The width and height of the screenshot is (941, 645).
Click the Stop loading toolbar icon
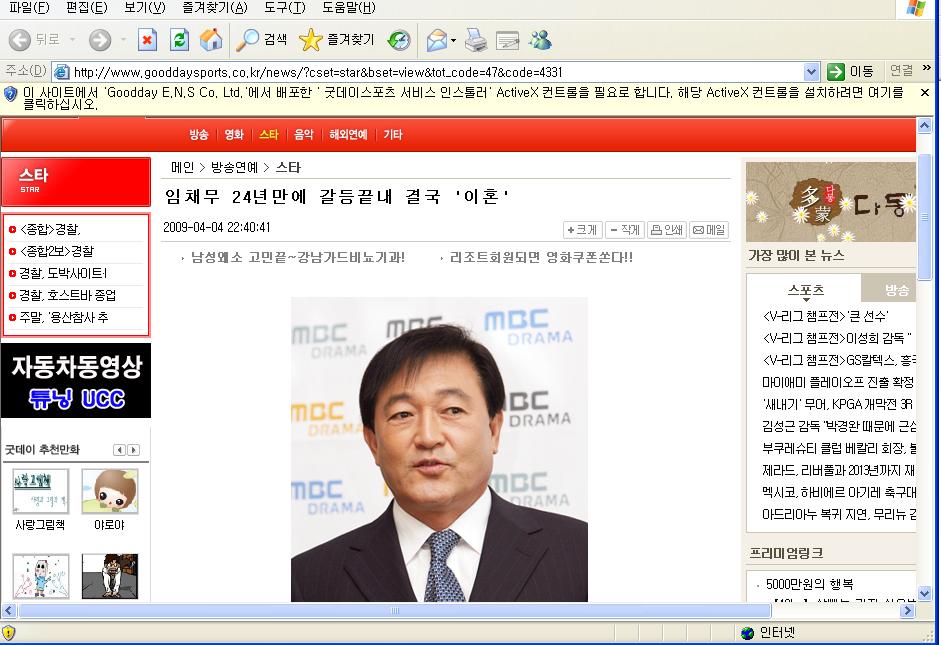(147, 40)
